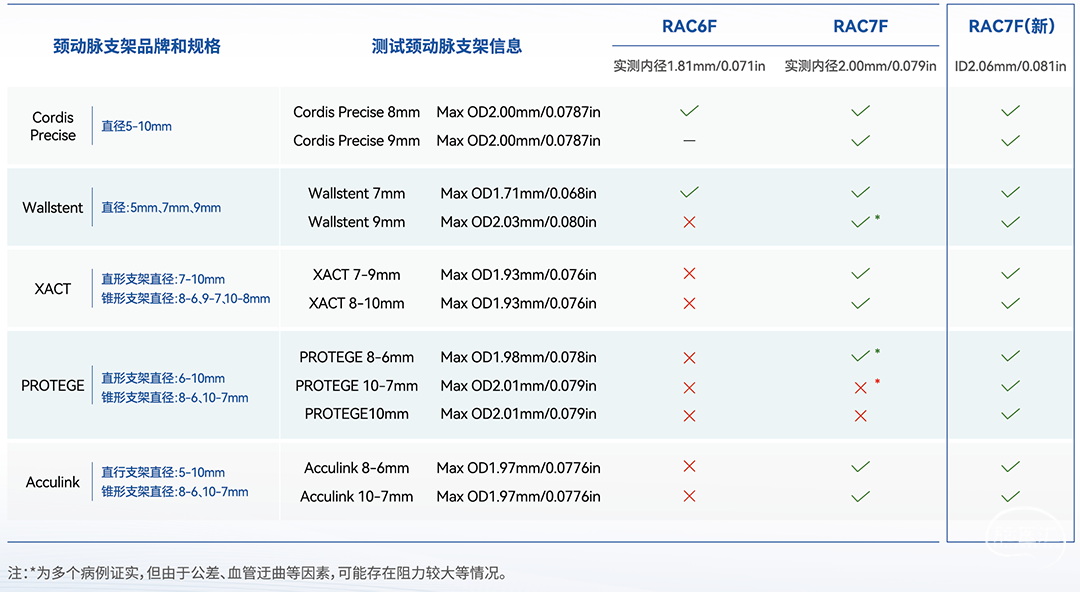Click the 直径5-10mm specification text
Screen dimensions: 1080x592
[x=136, y=126]
